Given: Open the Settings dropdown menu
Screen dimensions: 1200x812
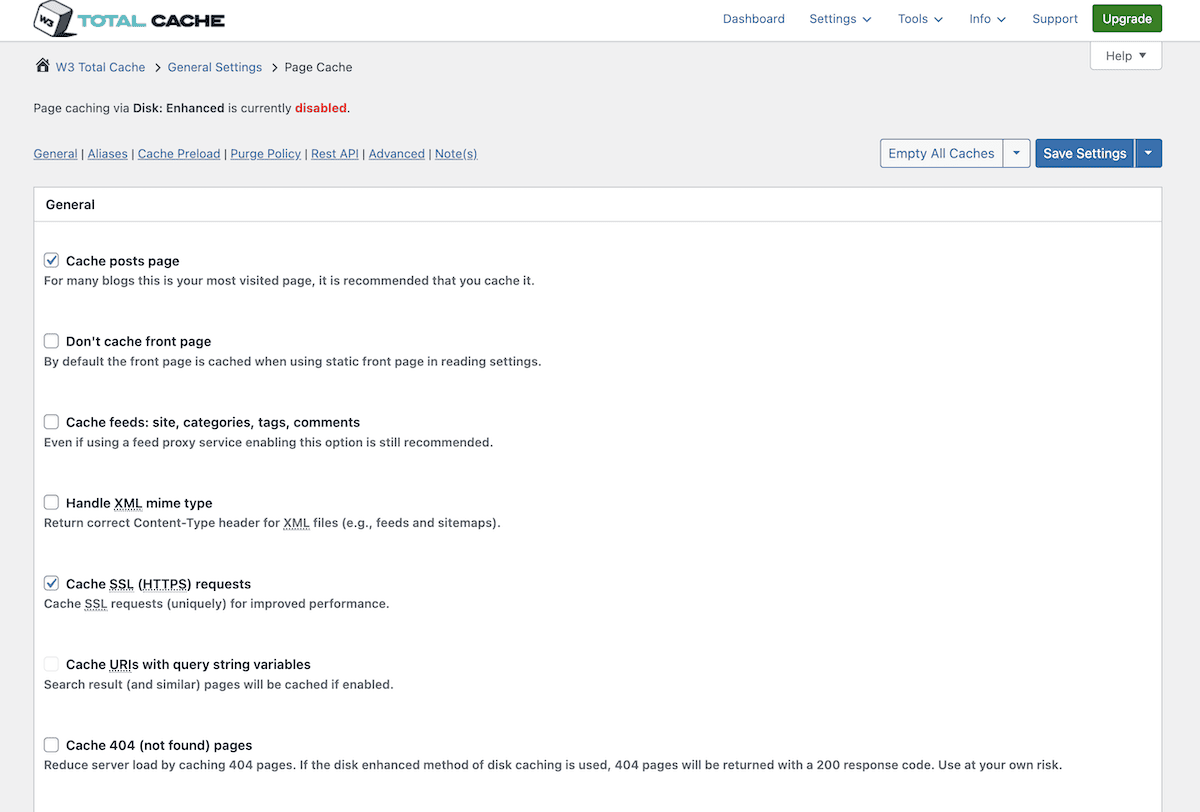Looking at the screenshot, I should [x=840, y=19].
